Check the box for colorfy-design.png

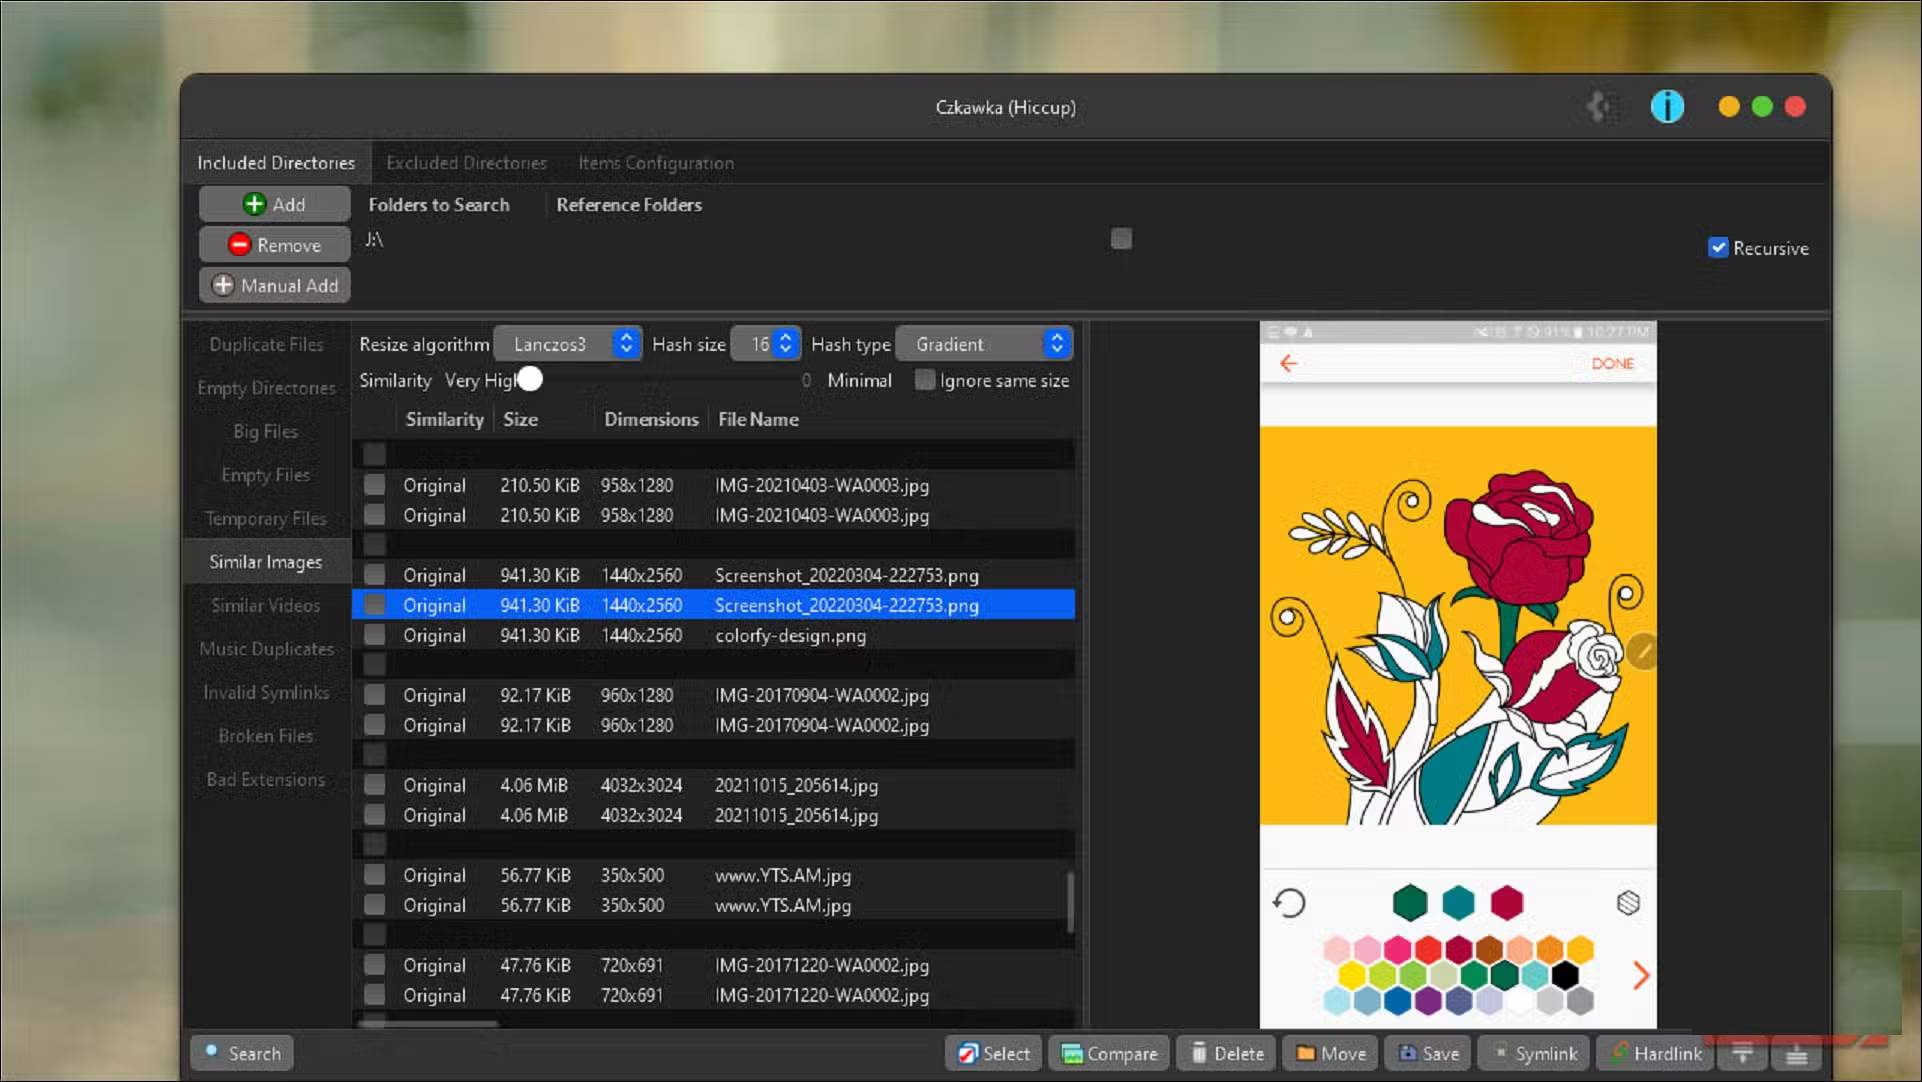[x=374, y=634]
